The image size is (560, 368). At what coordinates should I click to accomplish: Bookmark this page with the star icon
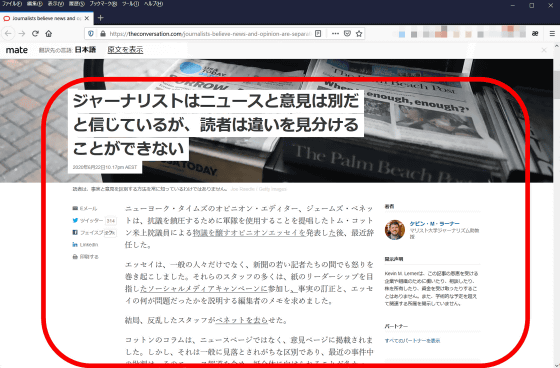(x=359, y=34)
